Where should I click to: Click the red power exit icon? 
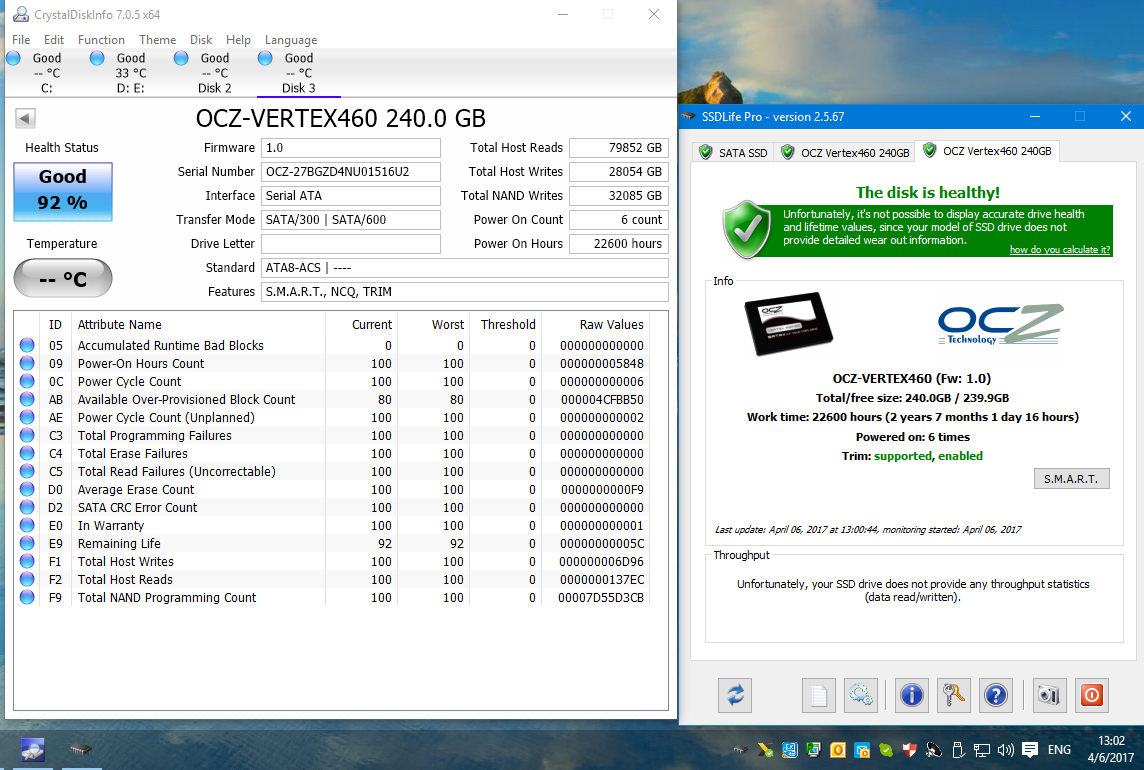(1091, 695)
